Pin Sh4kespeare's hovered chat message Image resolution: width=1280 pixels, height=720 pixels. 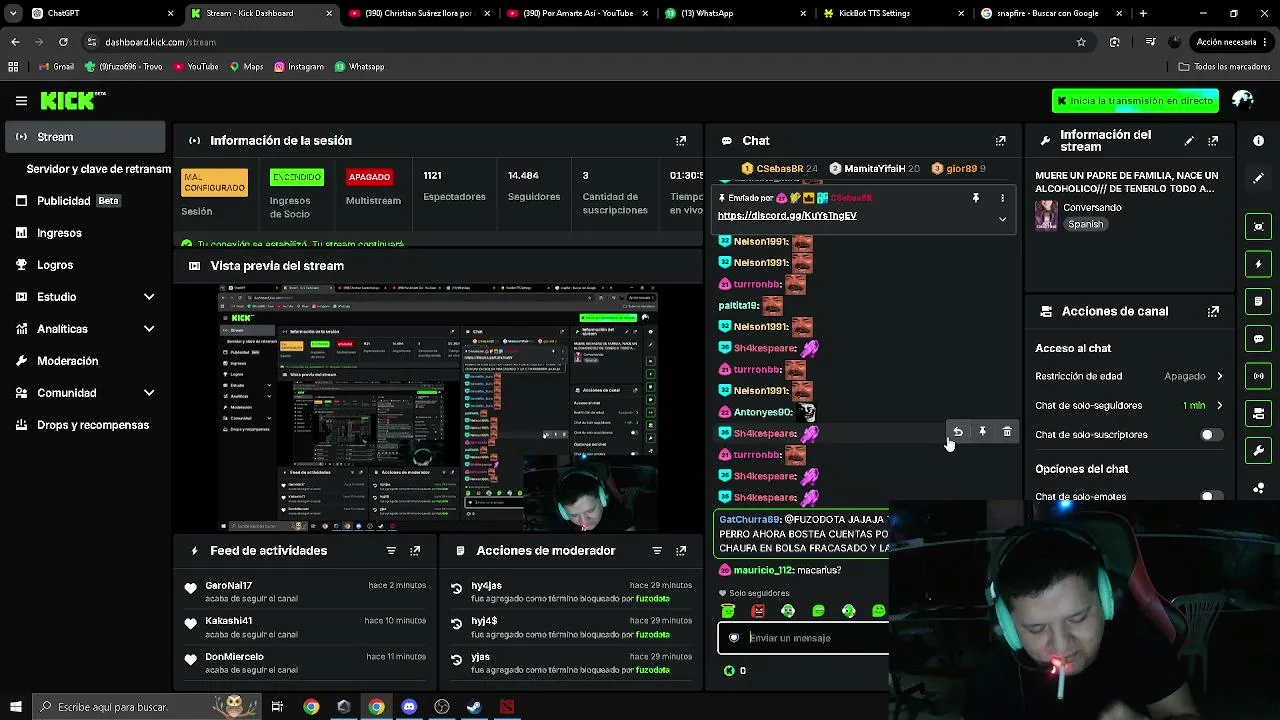[x=982, y=432]
